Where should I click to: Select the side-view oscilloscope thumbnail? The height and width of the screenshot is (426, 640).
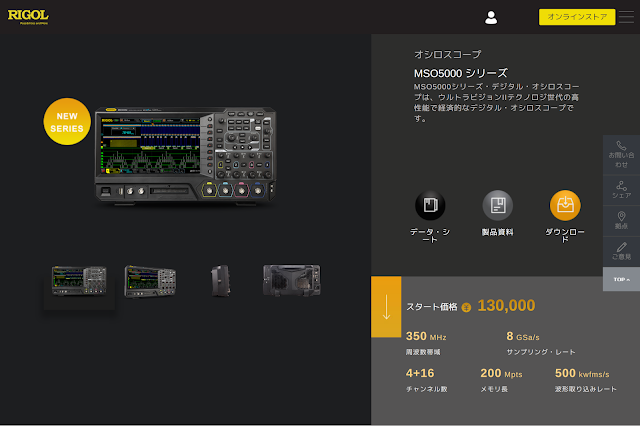point(221,281)
